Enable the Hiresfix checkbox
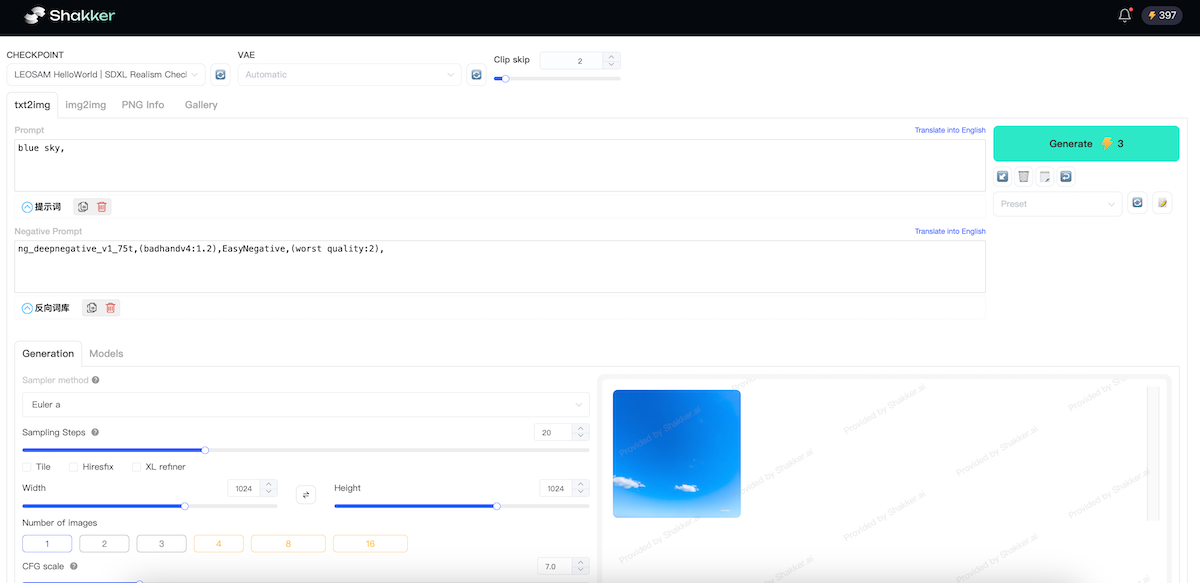This screenshot has height=583, width=1200. pyautogui.click(x=73, y=466)
